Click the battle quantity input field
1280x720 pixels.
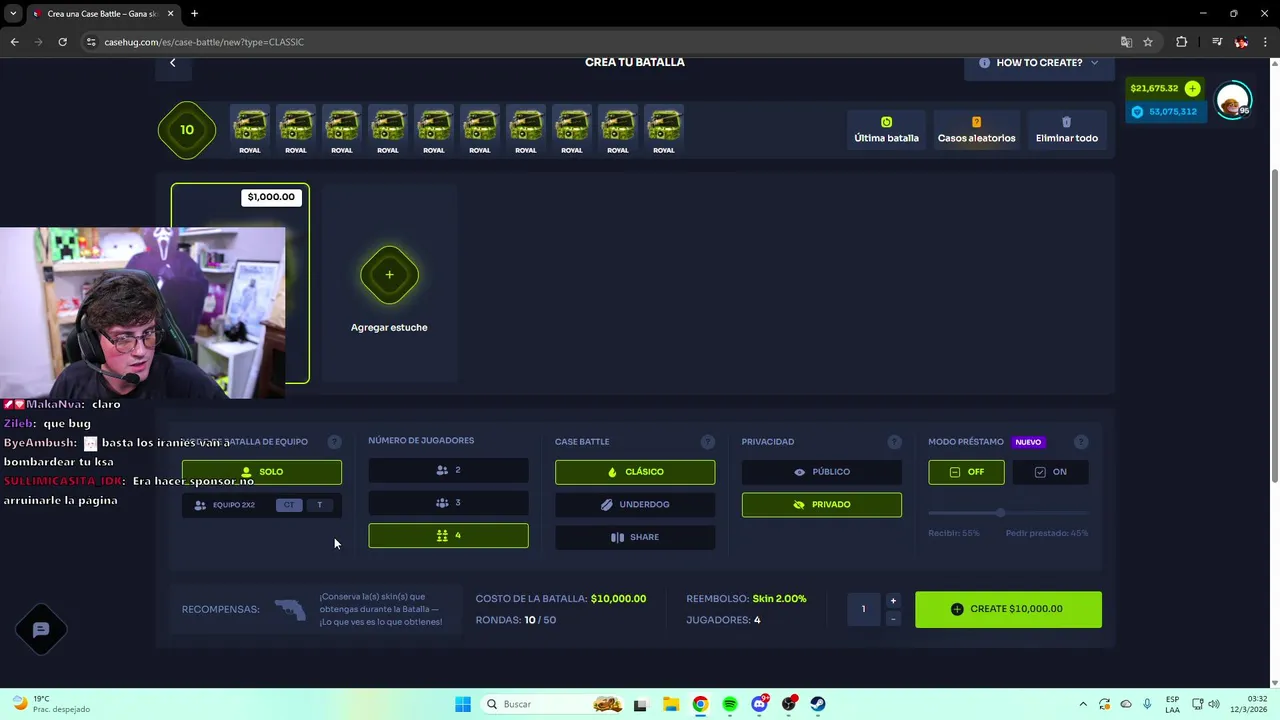[864, 609]
